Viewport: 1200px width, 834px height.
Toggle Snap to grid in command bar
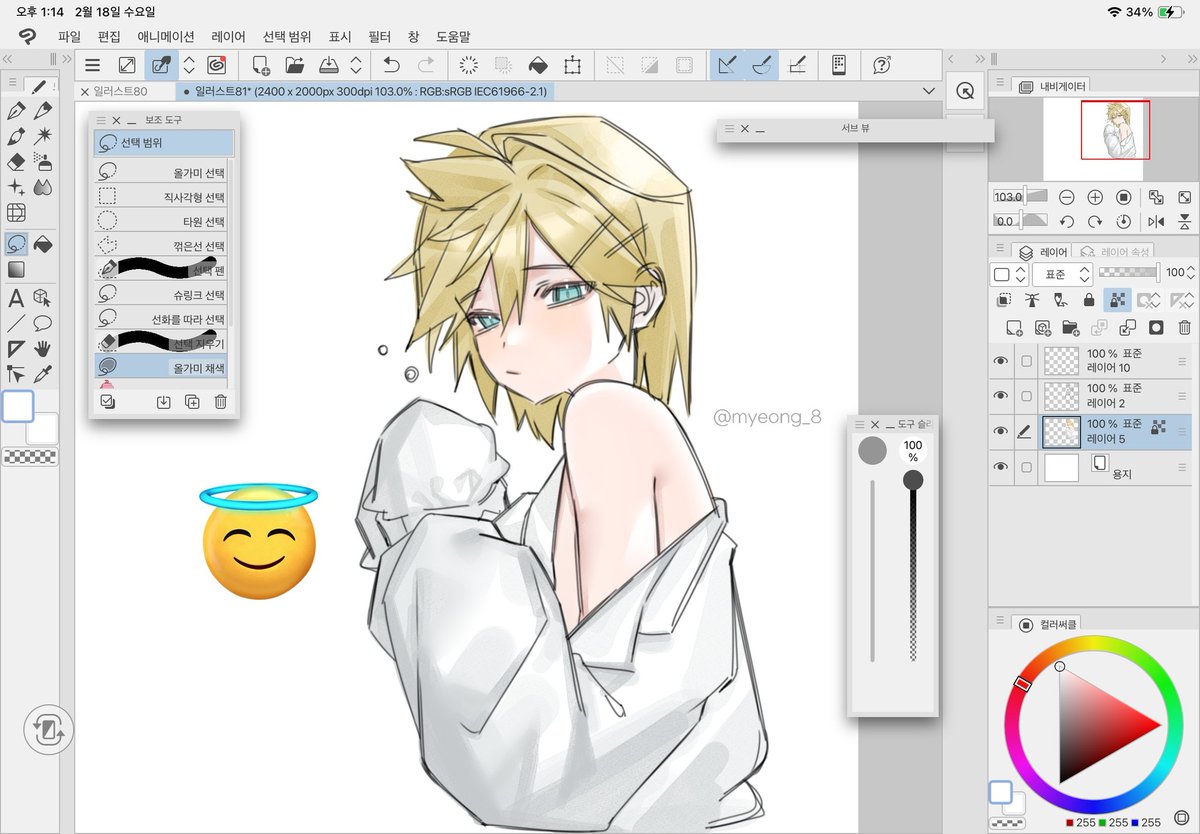(x=797, y=65)
